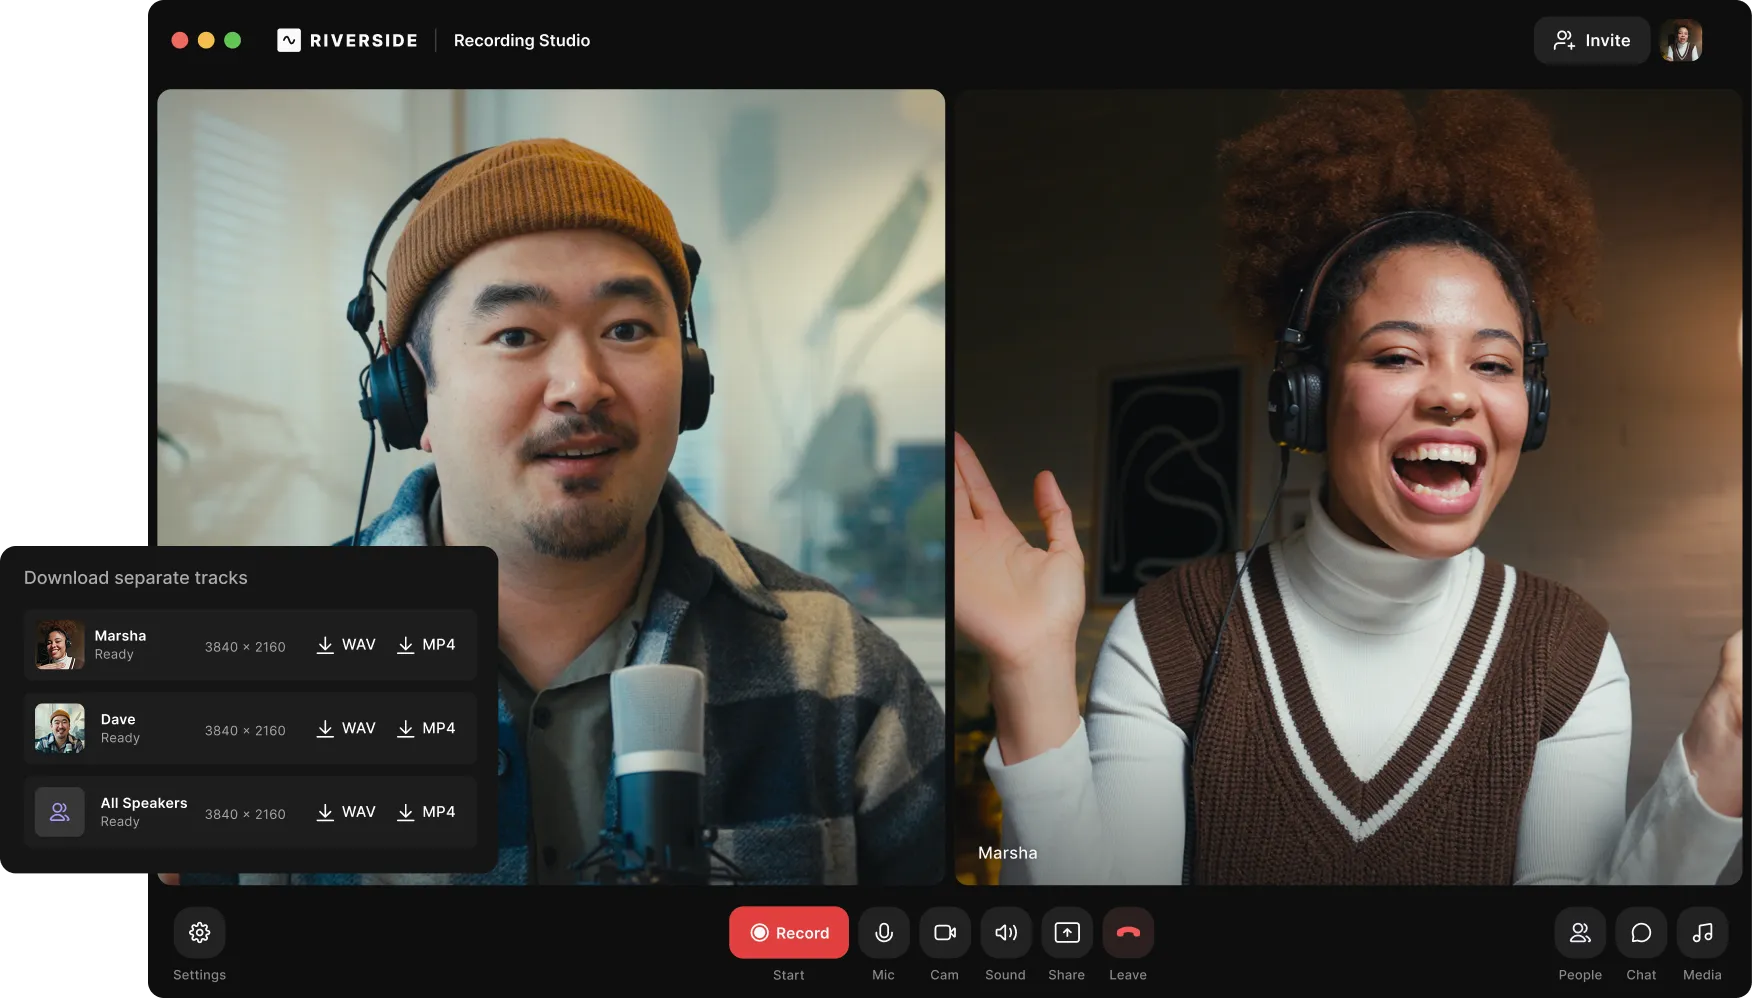Click the All Speakers group icon
This screenshot has width=1752, height=998.
pos(60,812)
